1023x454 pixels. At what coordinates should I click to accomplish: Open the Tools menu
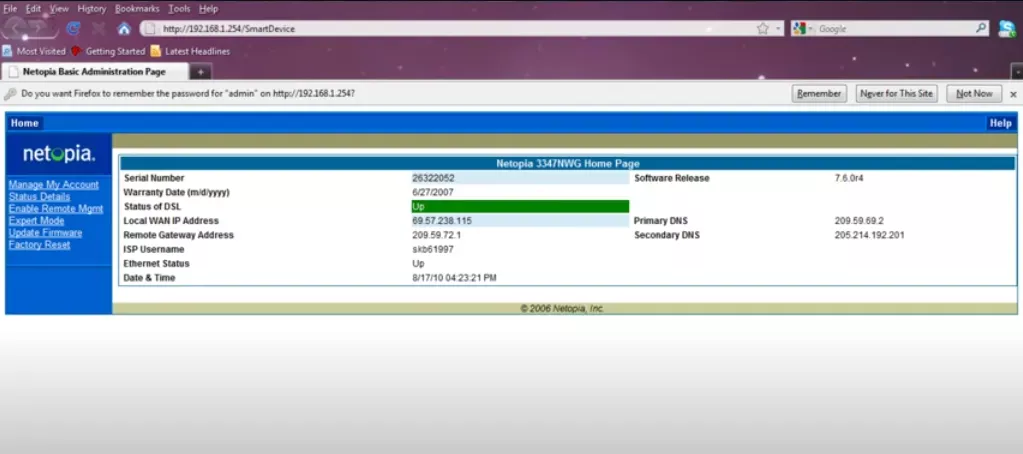pyautogui.click(x=179, y=9)
